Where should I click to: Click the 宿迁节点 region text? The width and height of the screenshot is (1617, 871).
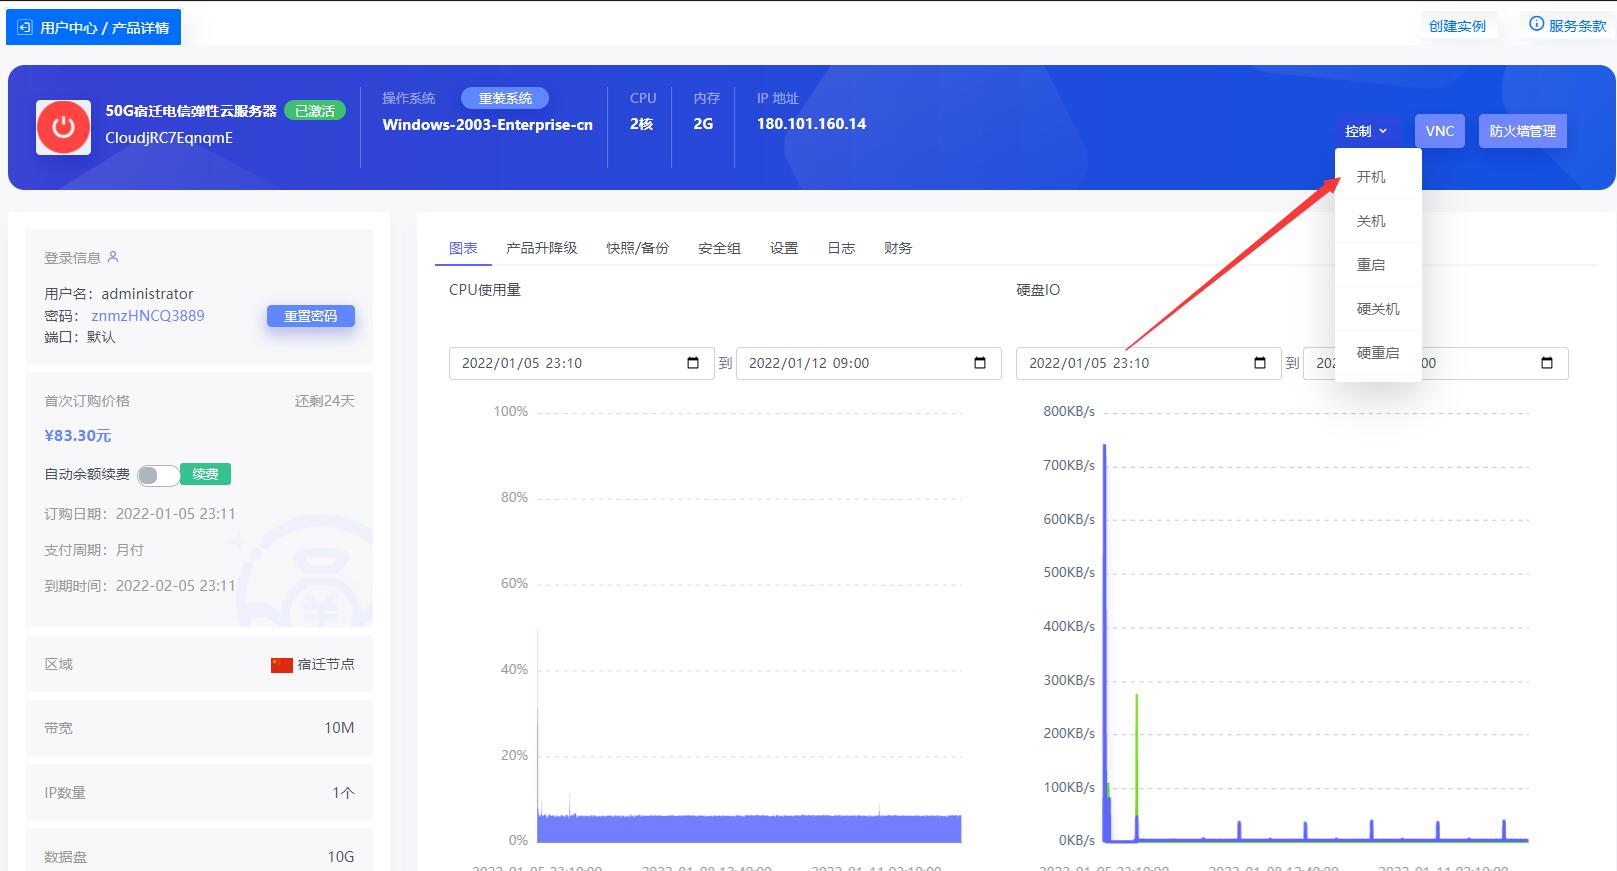[x=326, y=665]
